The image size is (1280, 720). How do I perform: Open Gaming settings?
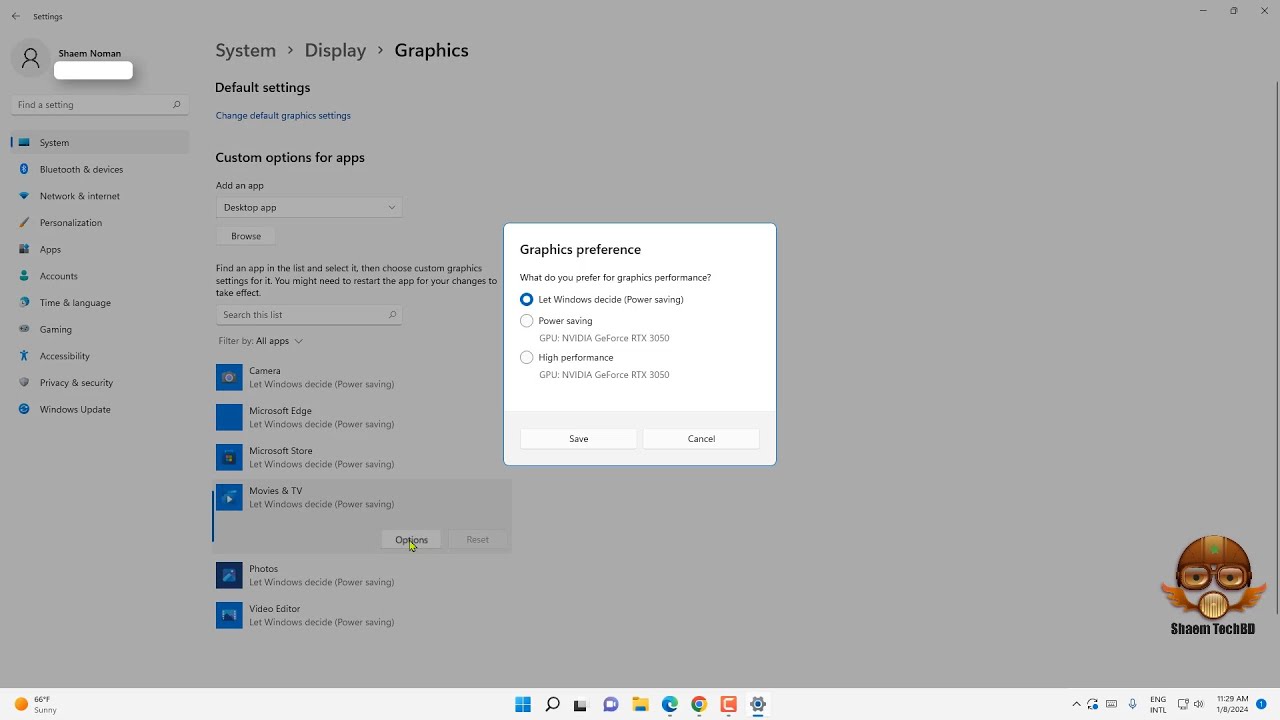point(100,329)
